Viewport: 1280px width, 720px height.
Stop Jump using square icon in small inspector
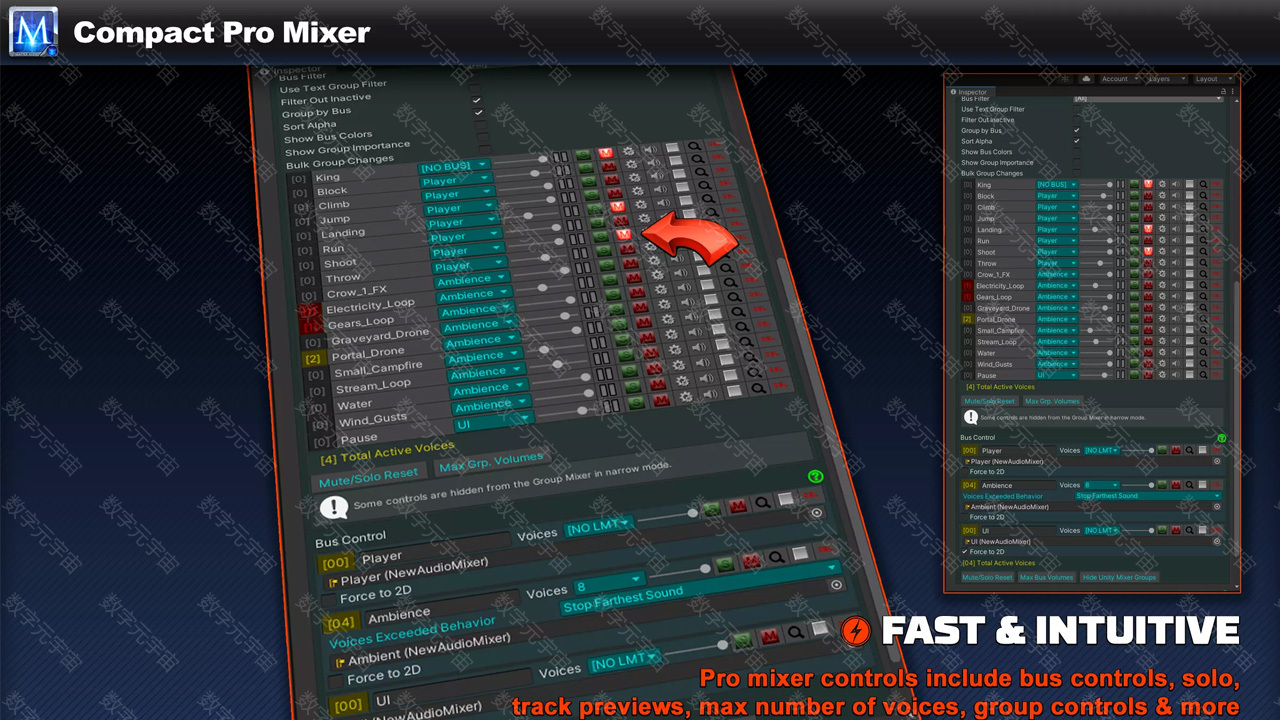tap(1189, 218)
